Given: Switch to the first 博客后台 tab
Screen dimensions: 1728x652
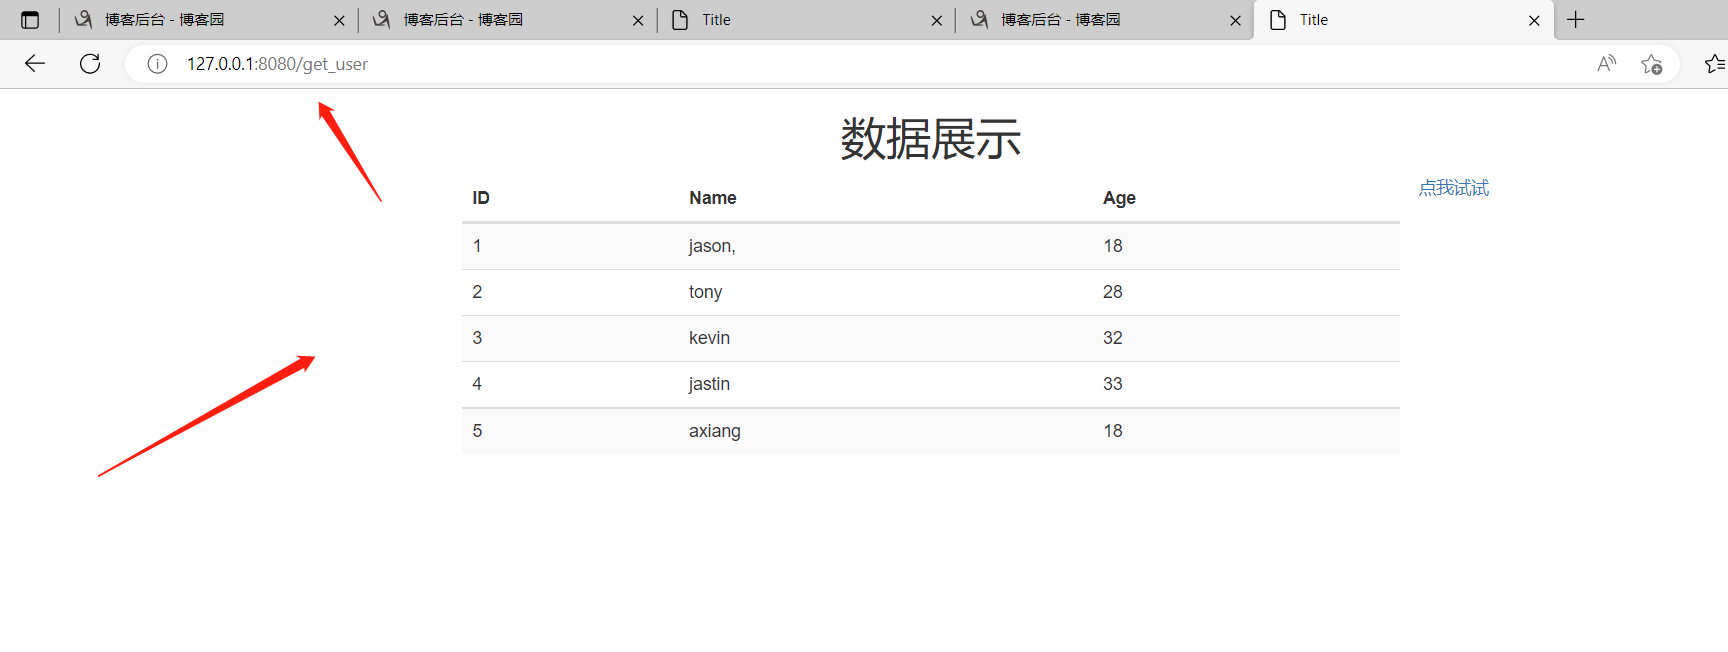Looking at the screenshot, I should point(165,20).
